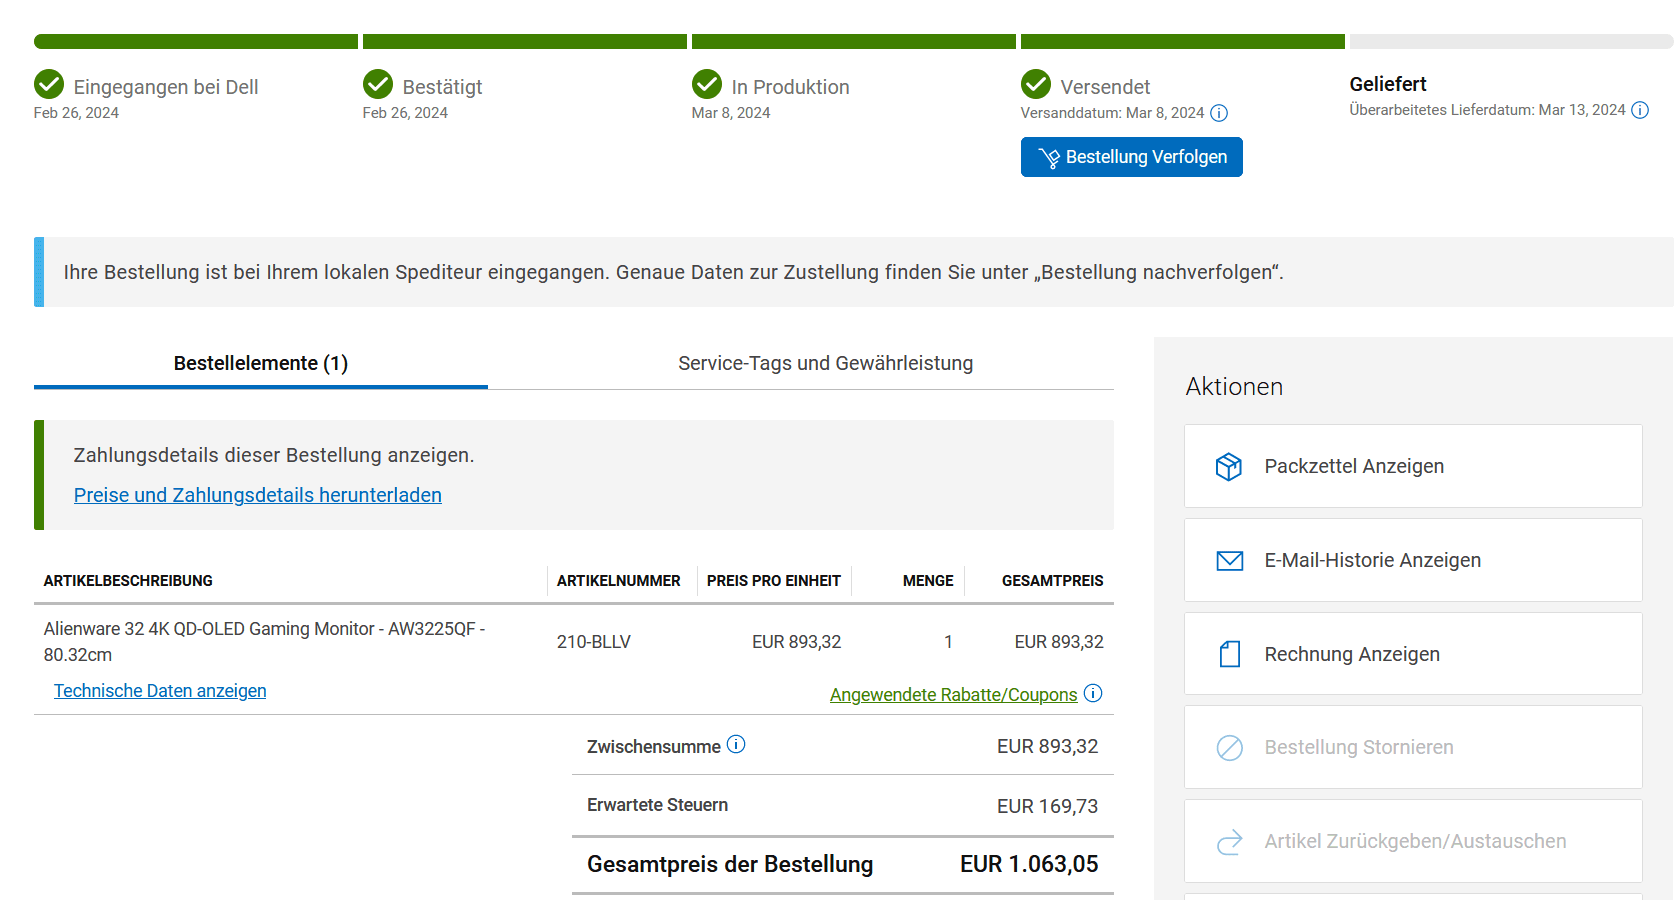This screenshot has width=1676, height=900.
Task: Open E-Mail-Historie Anzeigen action
Action: 1413,560
